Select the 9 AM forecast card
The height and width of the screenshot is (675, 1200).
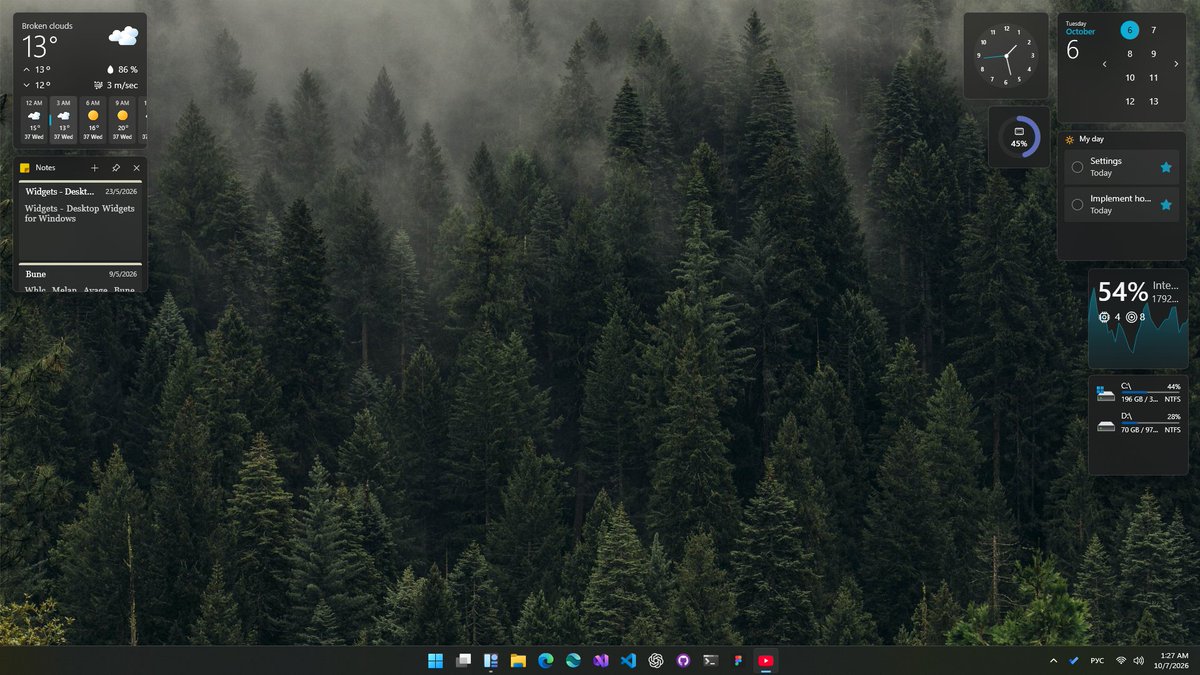122,120
